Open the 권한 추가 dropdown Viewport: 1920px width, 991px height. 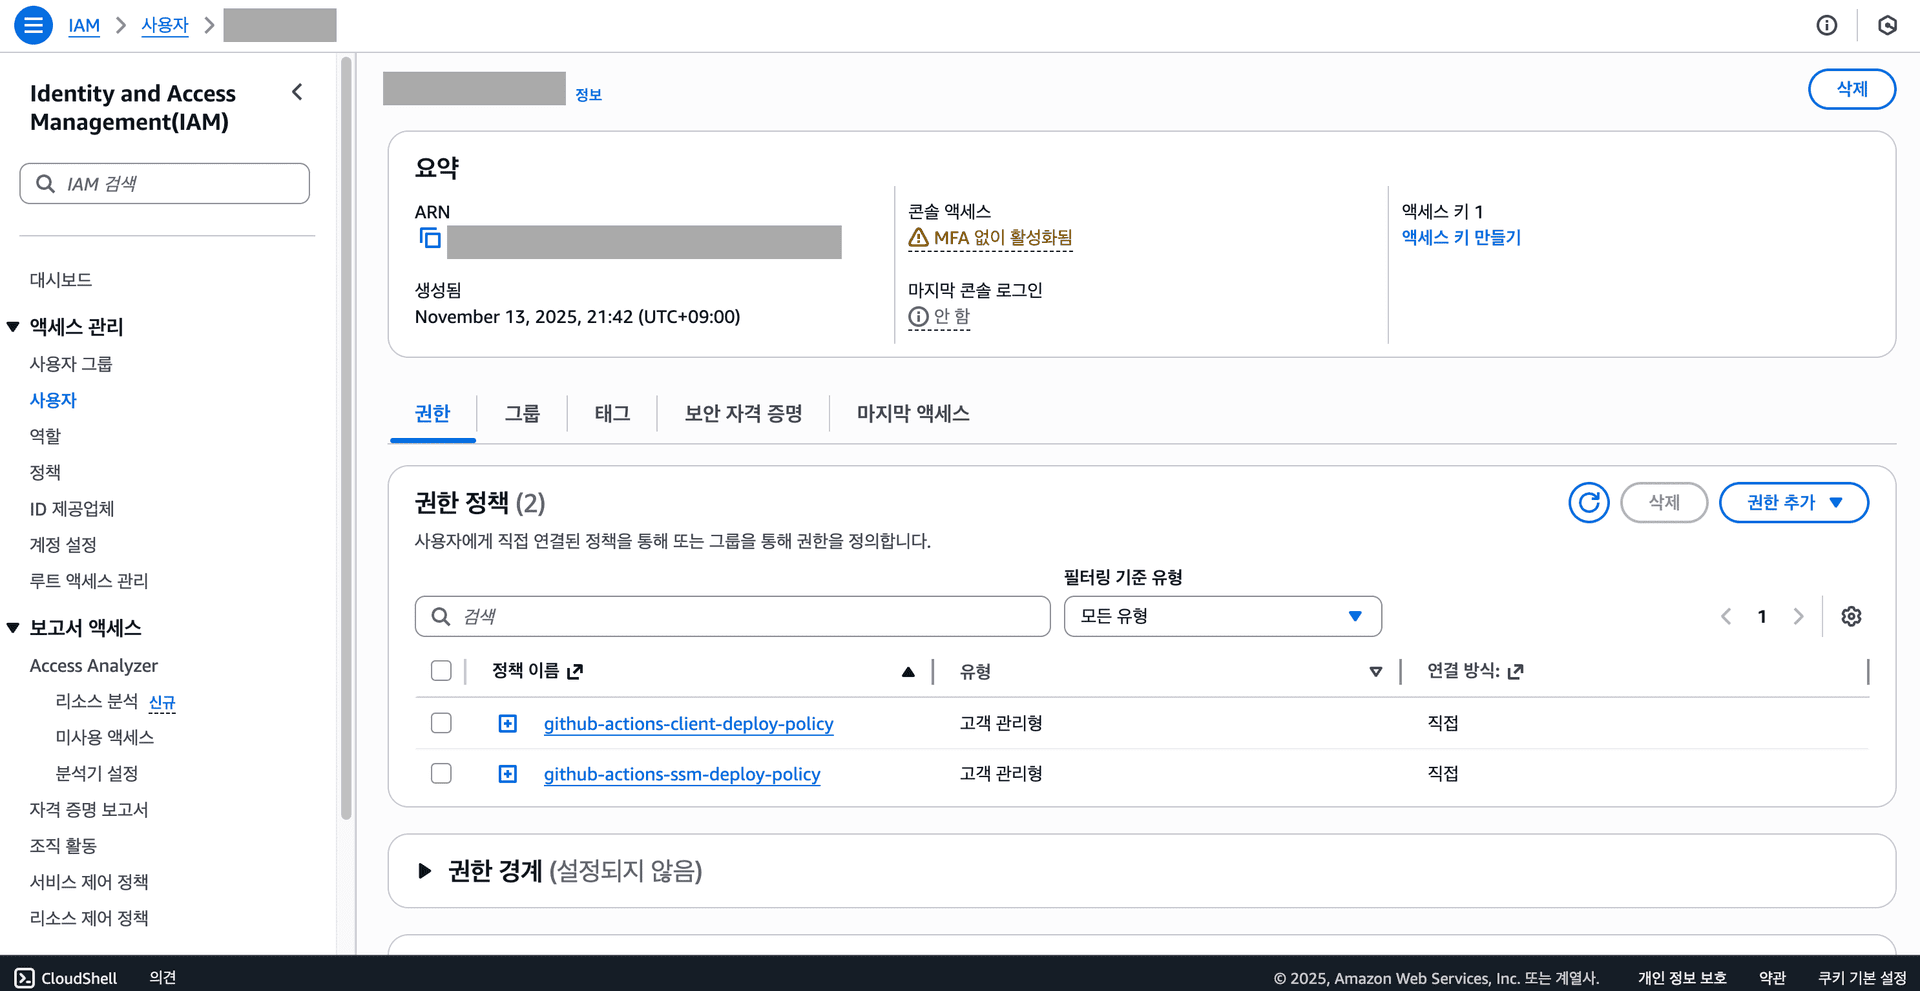coord(1793,502)
